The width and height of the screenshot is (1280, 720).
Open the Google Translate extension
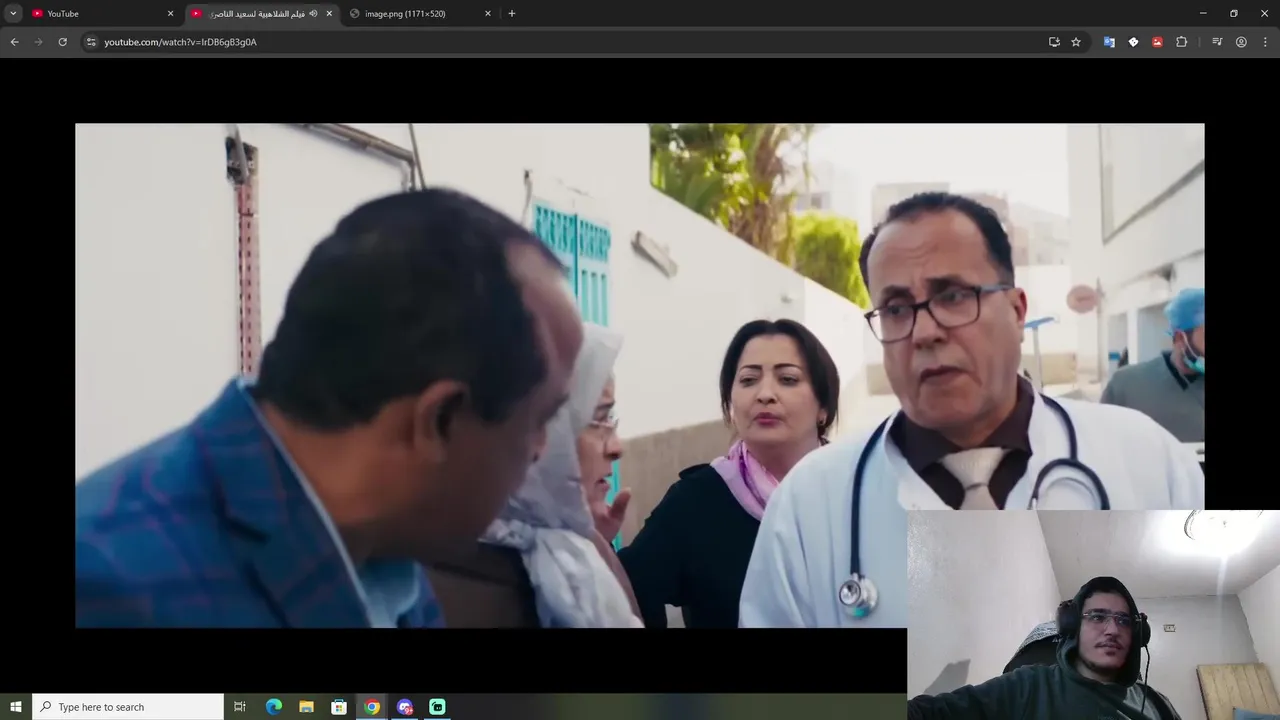point(1109,42)
